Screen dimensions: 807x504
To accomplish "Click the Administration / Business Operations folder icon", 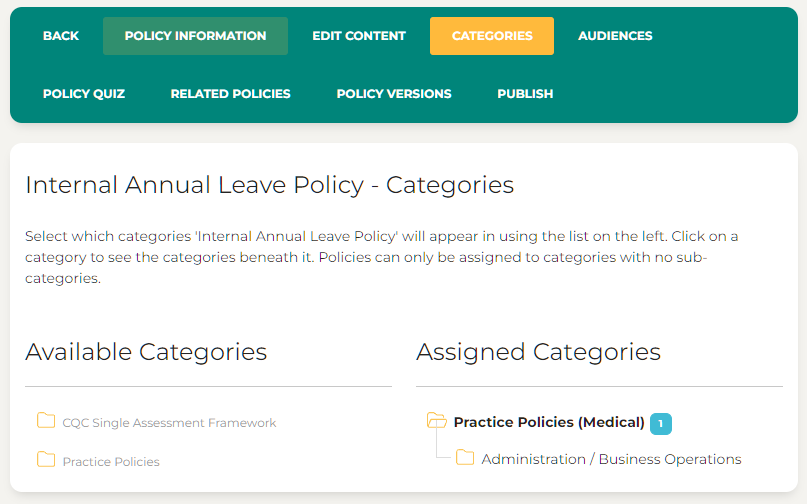I will (x=465, y=458).
